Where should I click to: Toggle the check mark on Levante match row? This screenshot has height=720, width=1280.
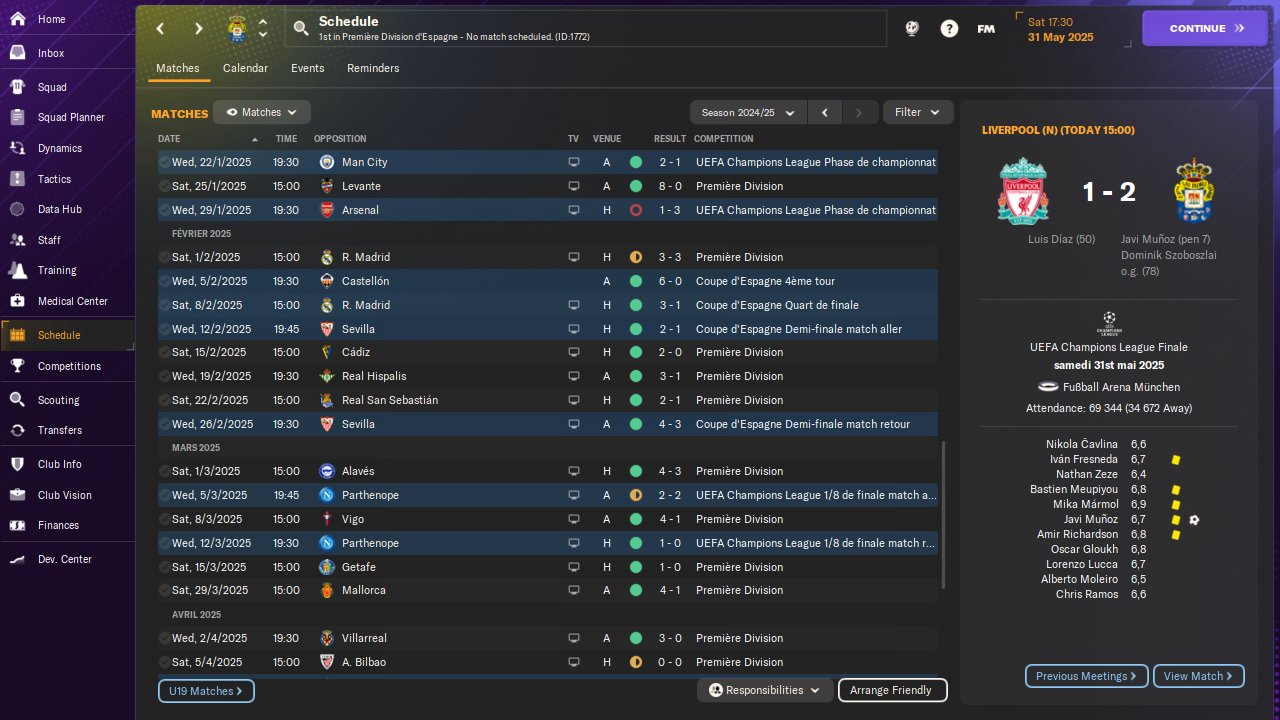(x=164, y=186)
